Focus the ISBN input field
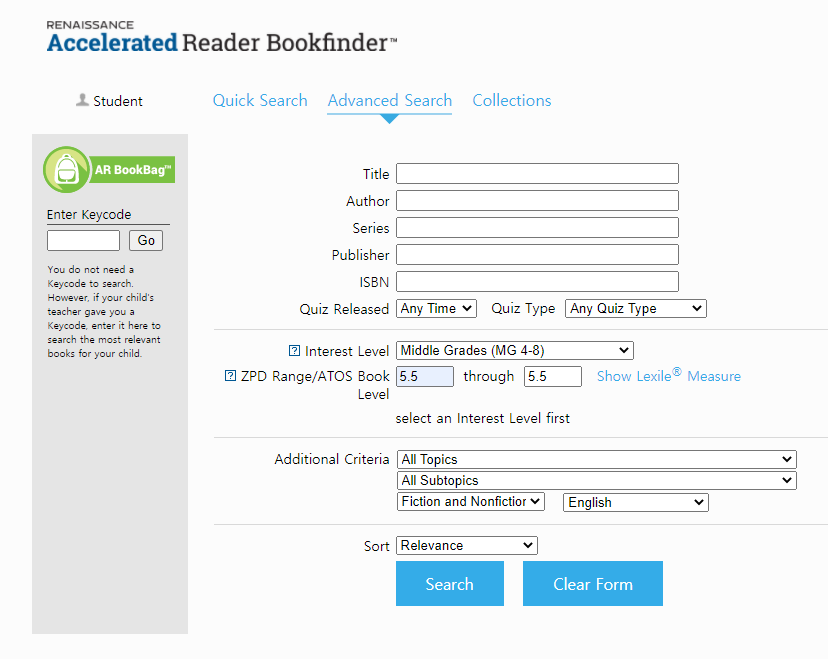This screenshot has height=659, width=828. coord(537,281)
